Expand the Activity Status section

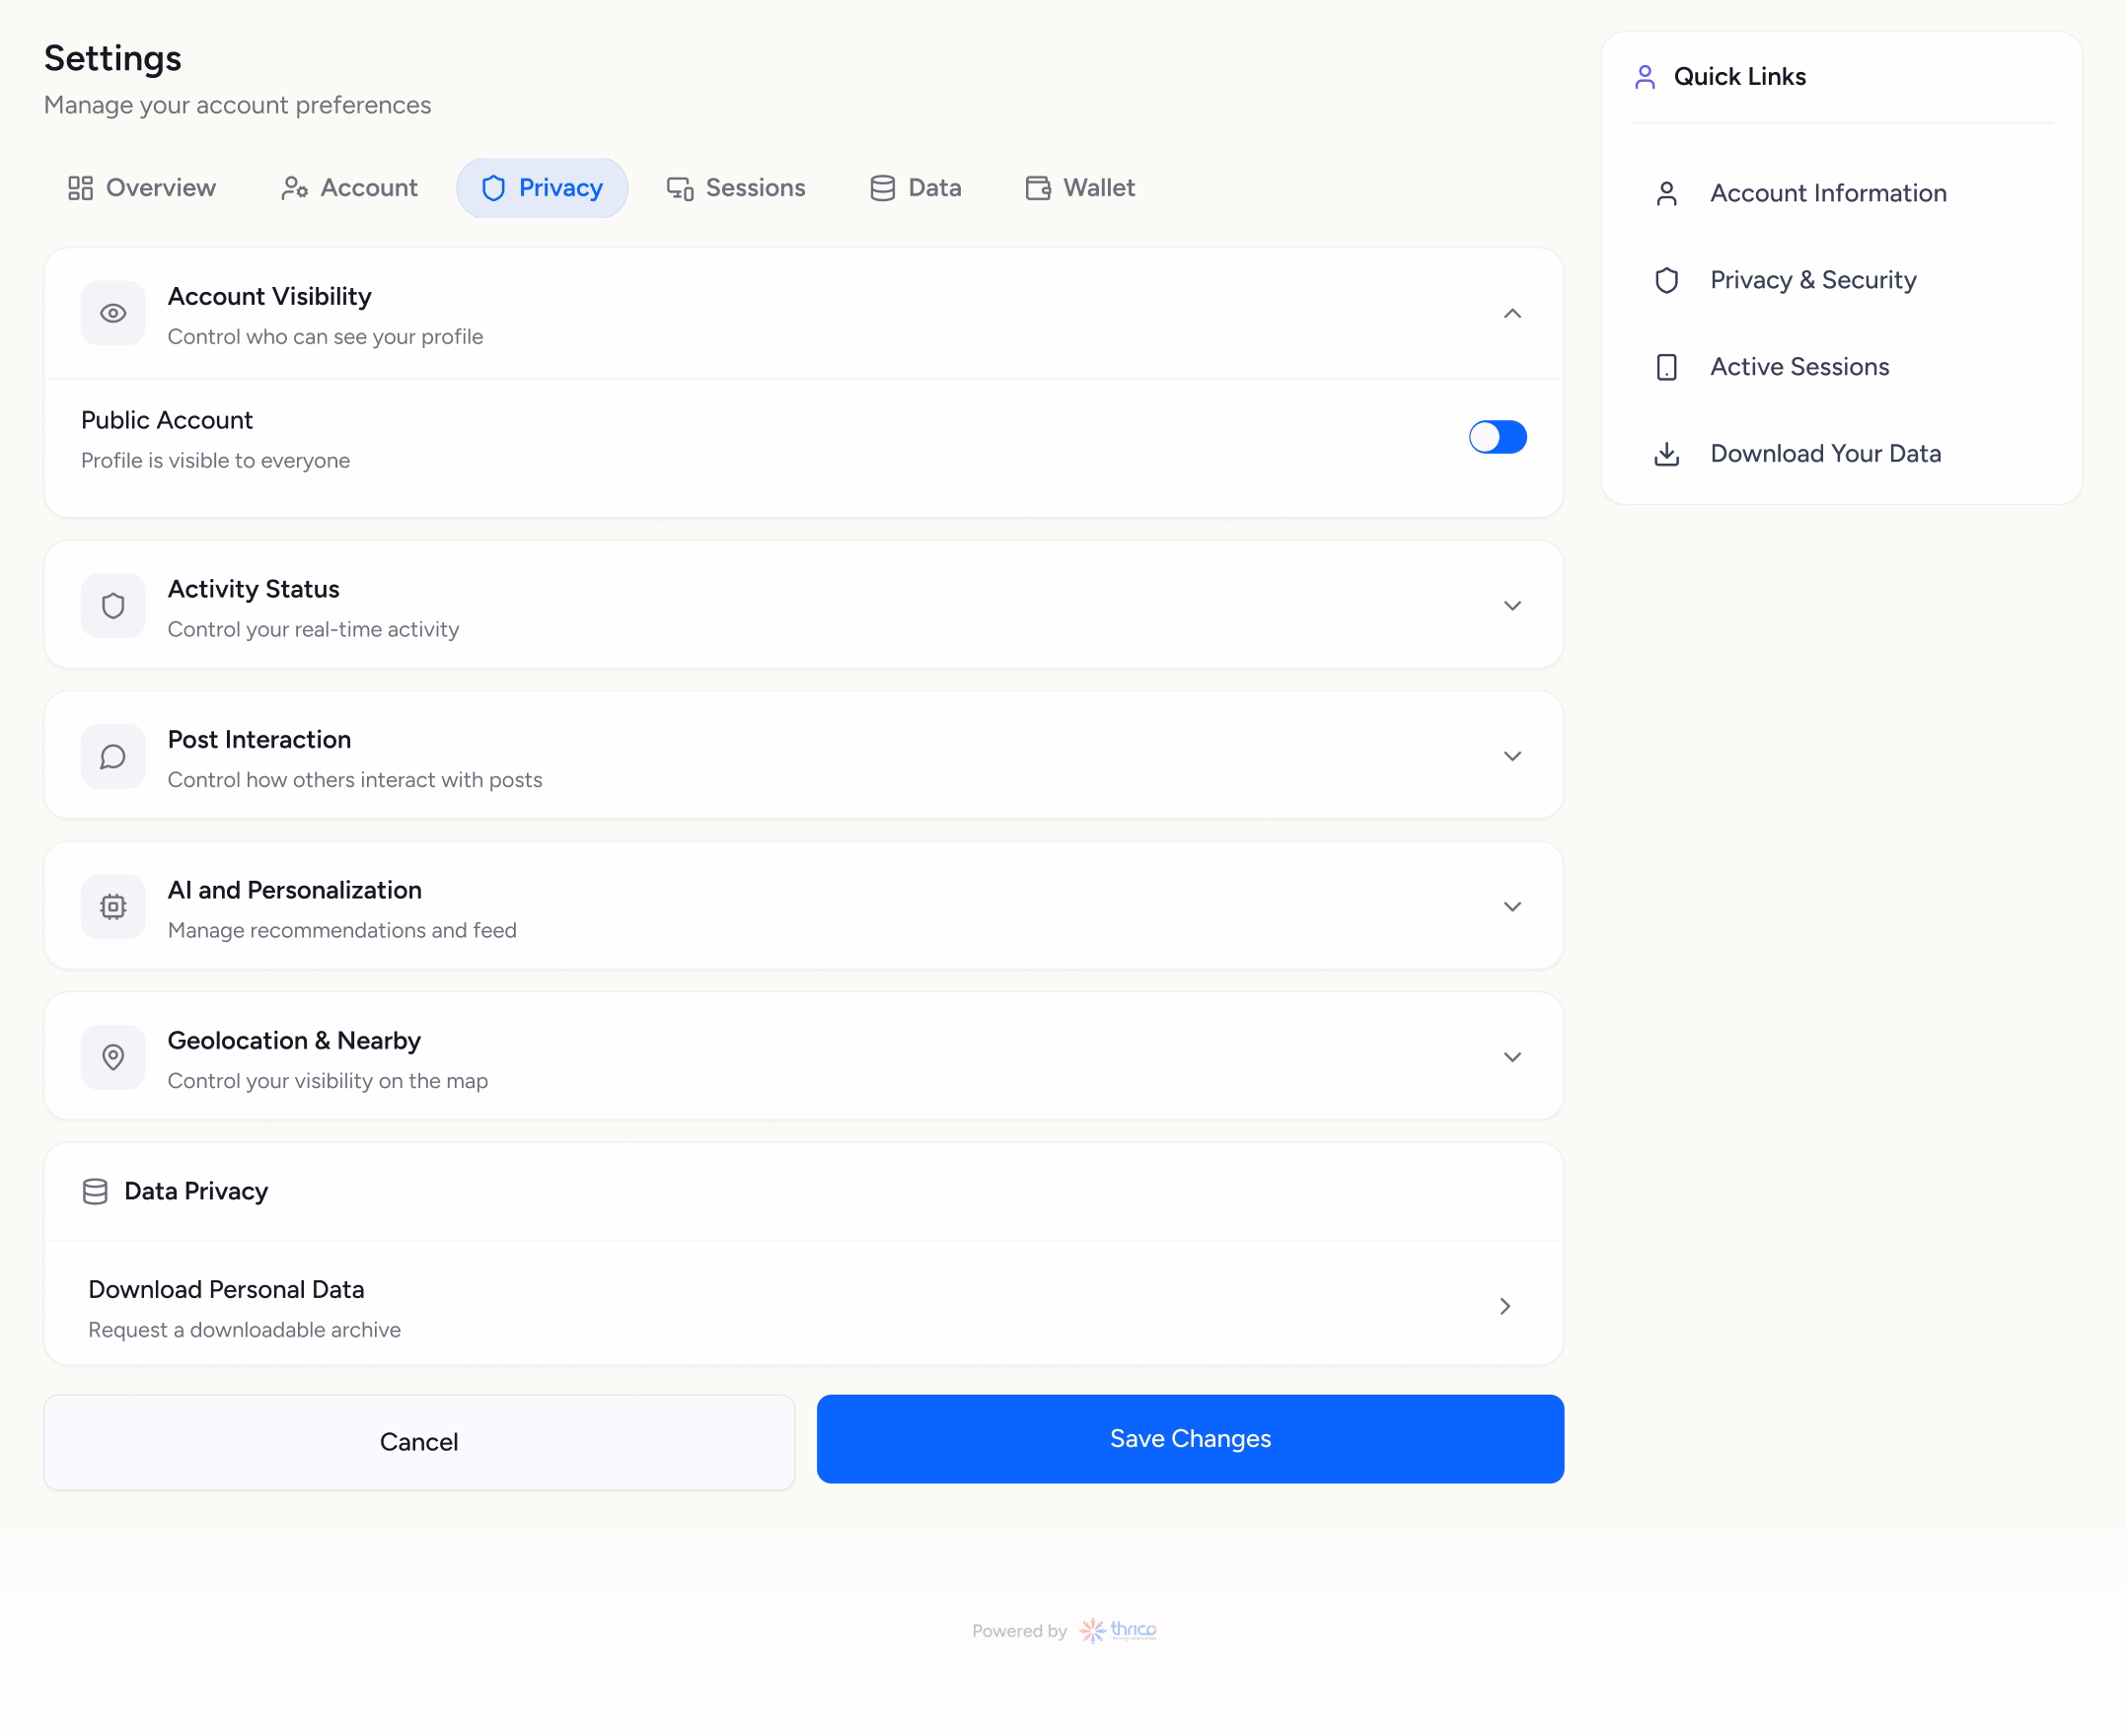click(x=1512, y=606)
